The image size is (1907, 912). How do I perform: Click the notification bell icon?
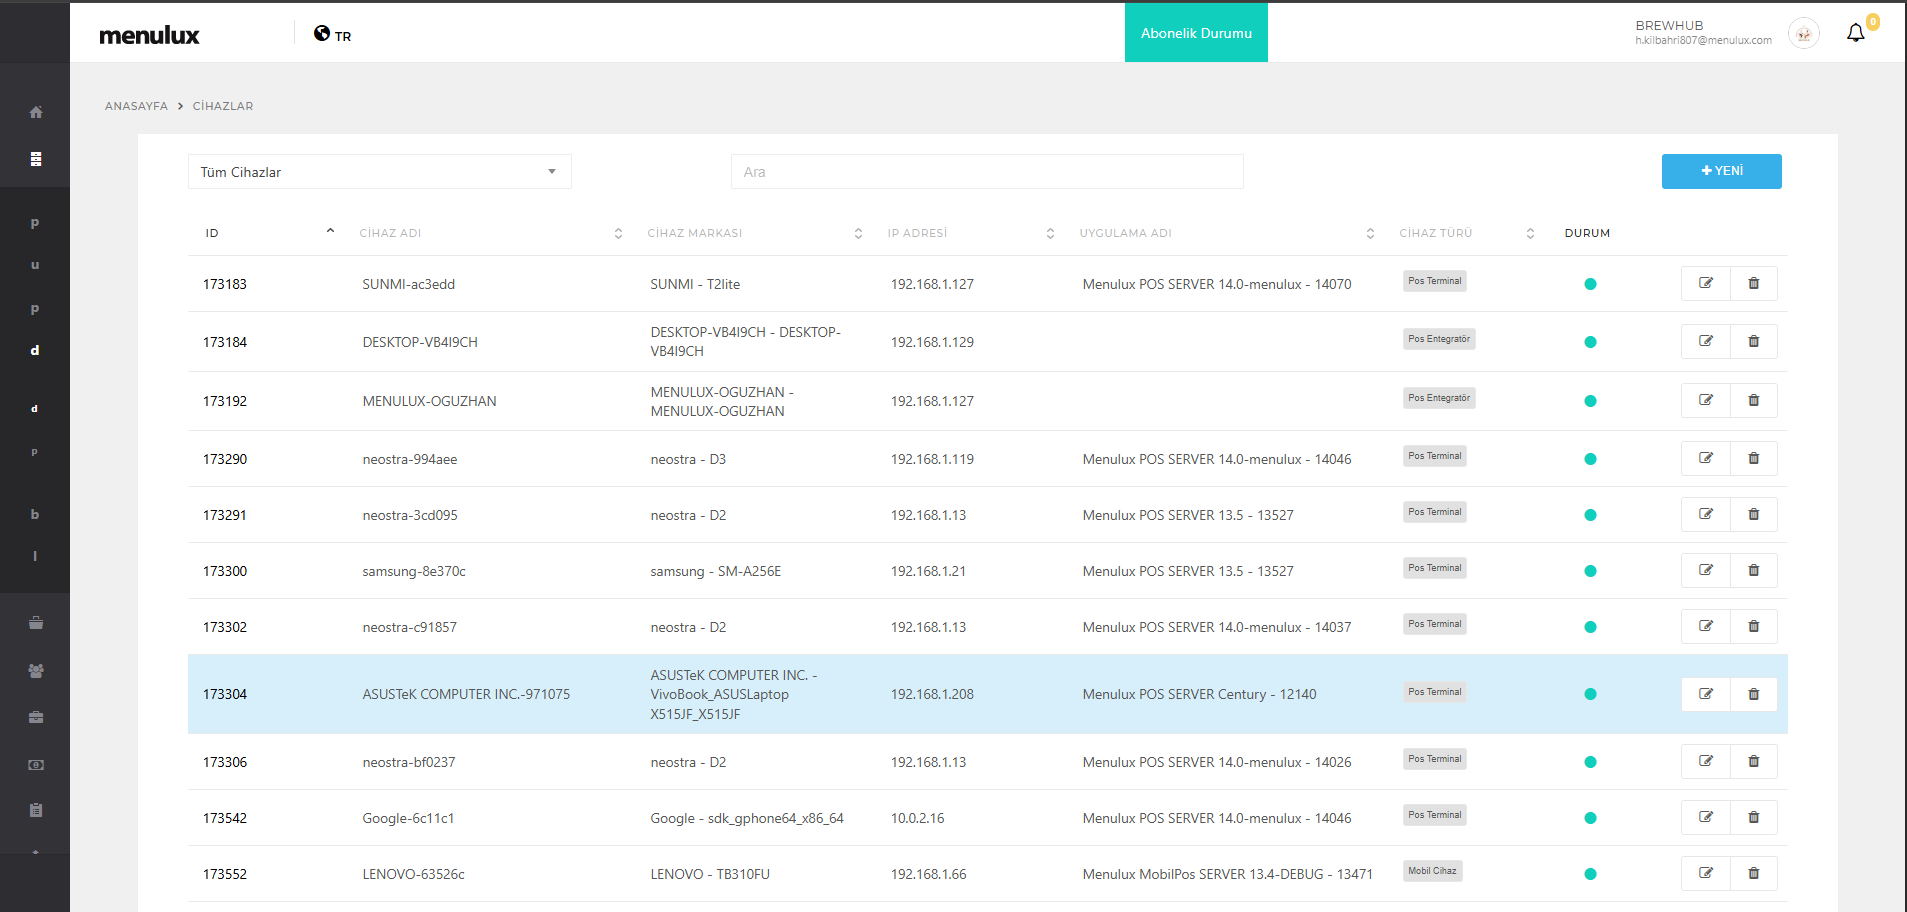pos(1855,33)
